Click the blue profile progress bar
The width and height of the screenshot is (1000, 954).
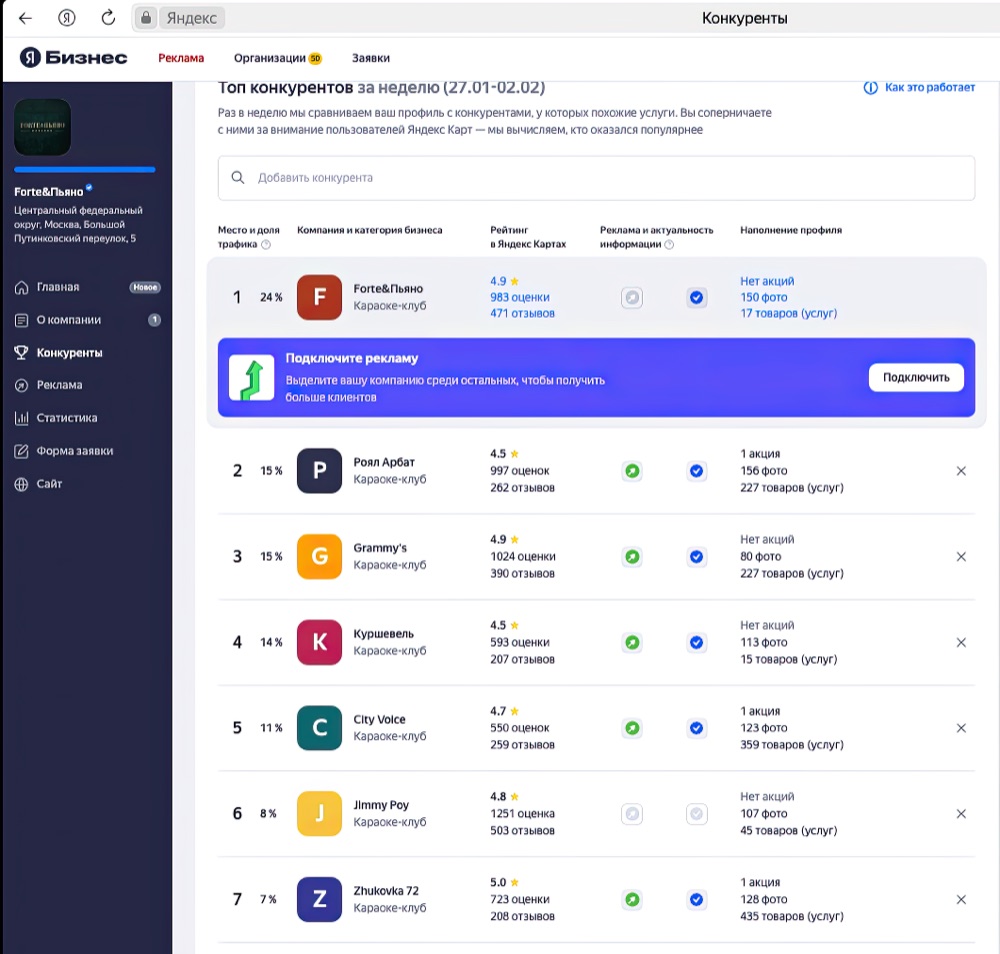tap(85, 170)
